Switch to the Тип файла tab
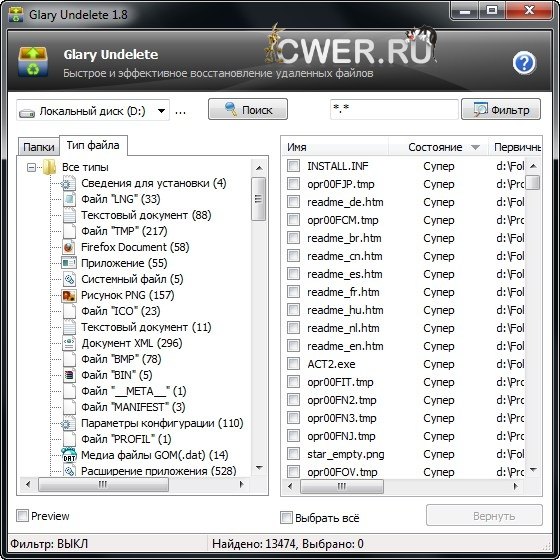 (x=93, y=145)
